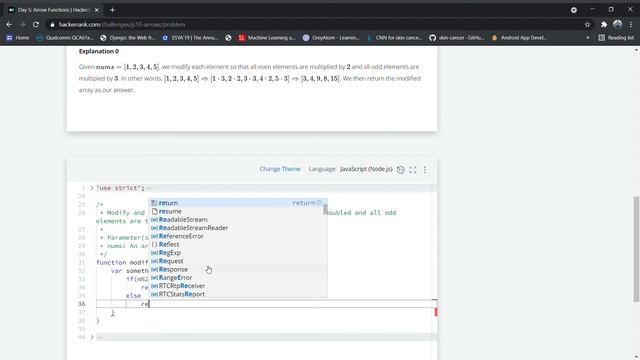Open the Chrome profile avatar
This screenshot has width=640, height=360.
[x=618, y=24]
